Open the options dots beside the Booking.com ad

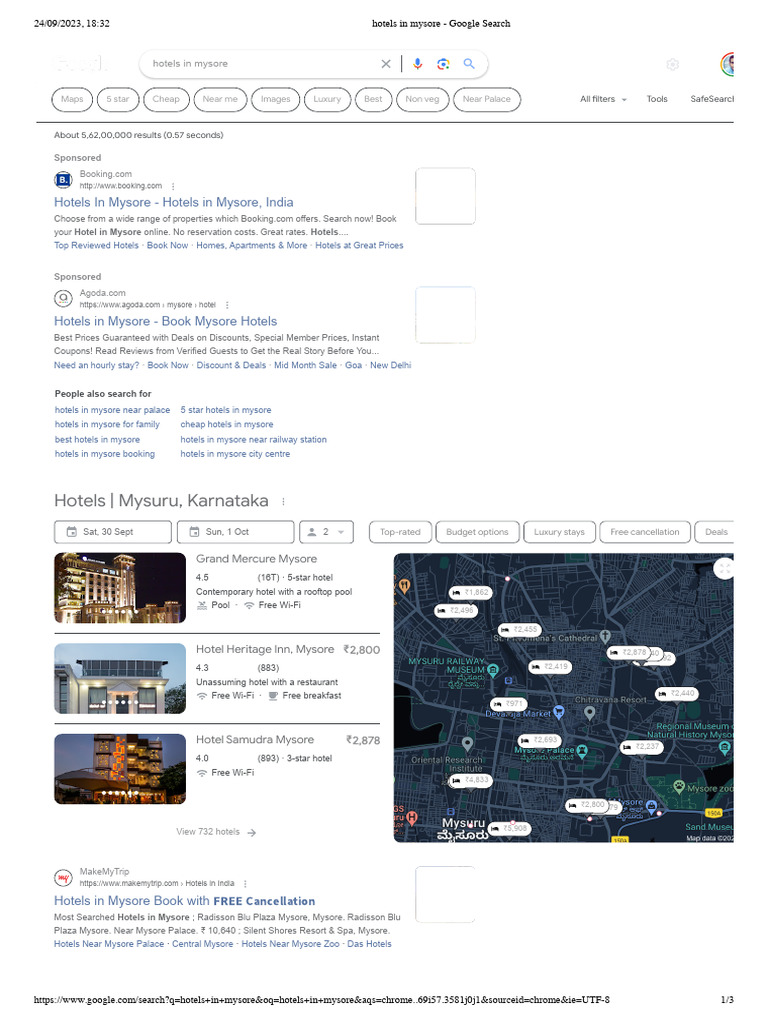pos(173,186)
